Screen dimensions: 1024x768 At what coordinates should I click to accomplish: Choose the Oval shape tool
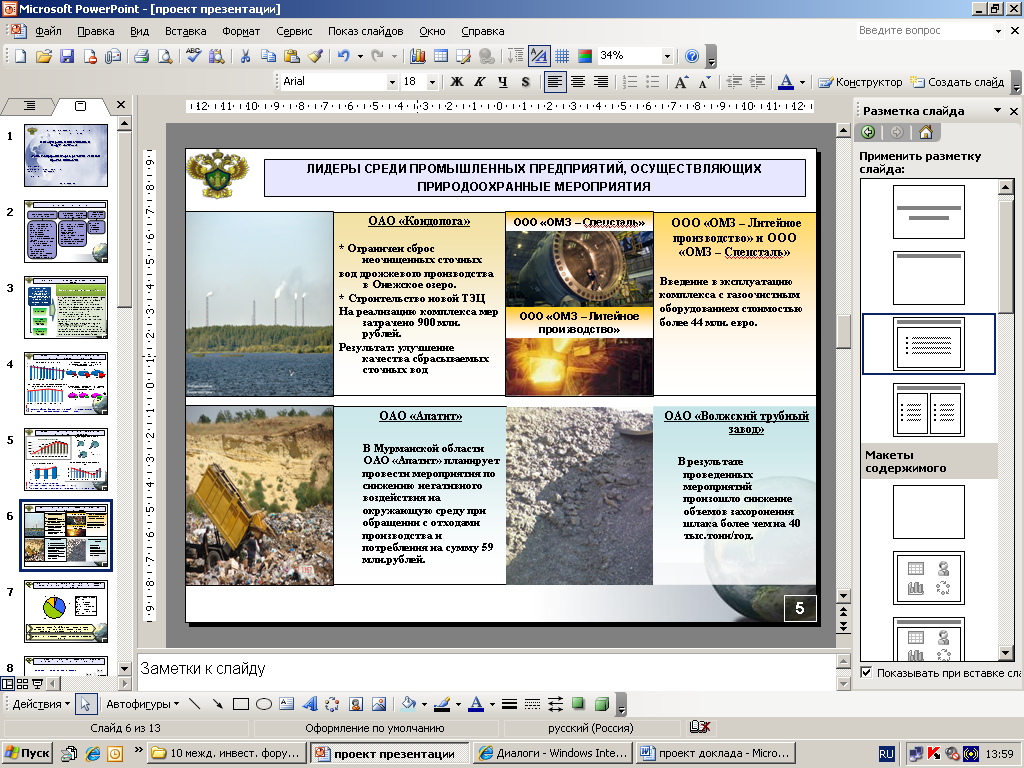[x=264, y=704]
